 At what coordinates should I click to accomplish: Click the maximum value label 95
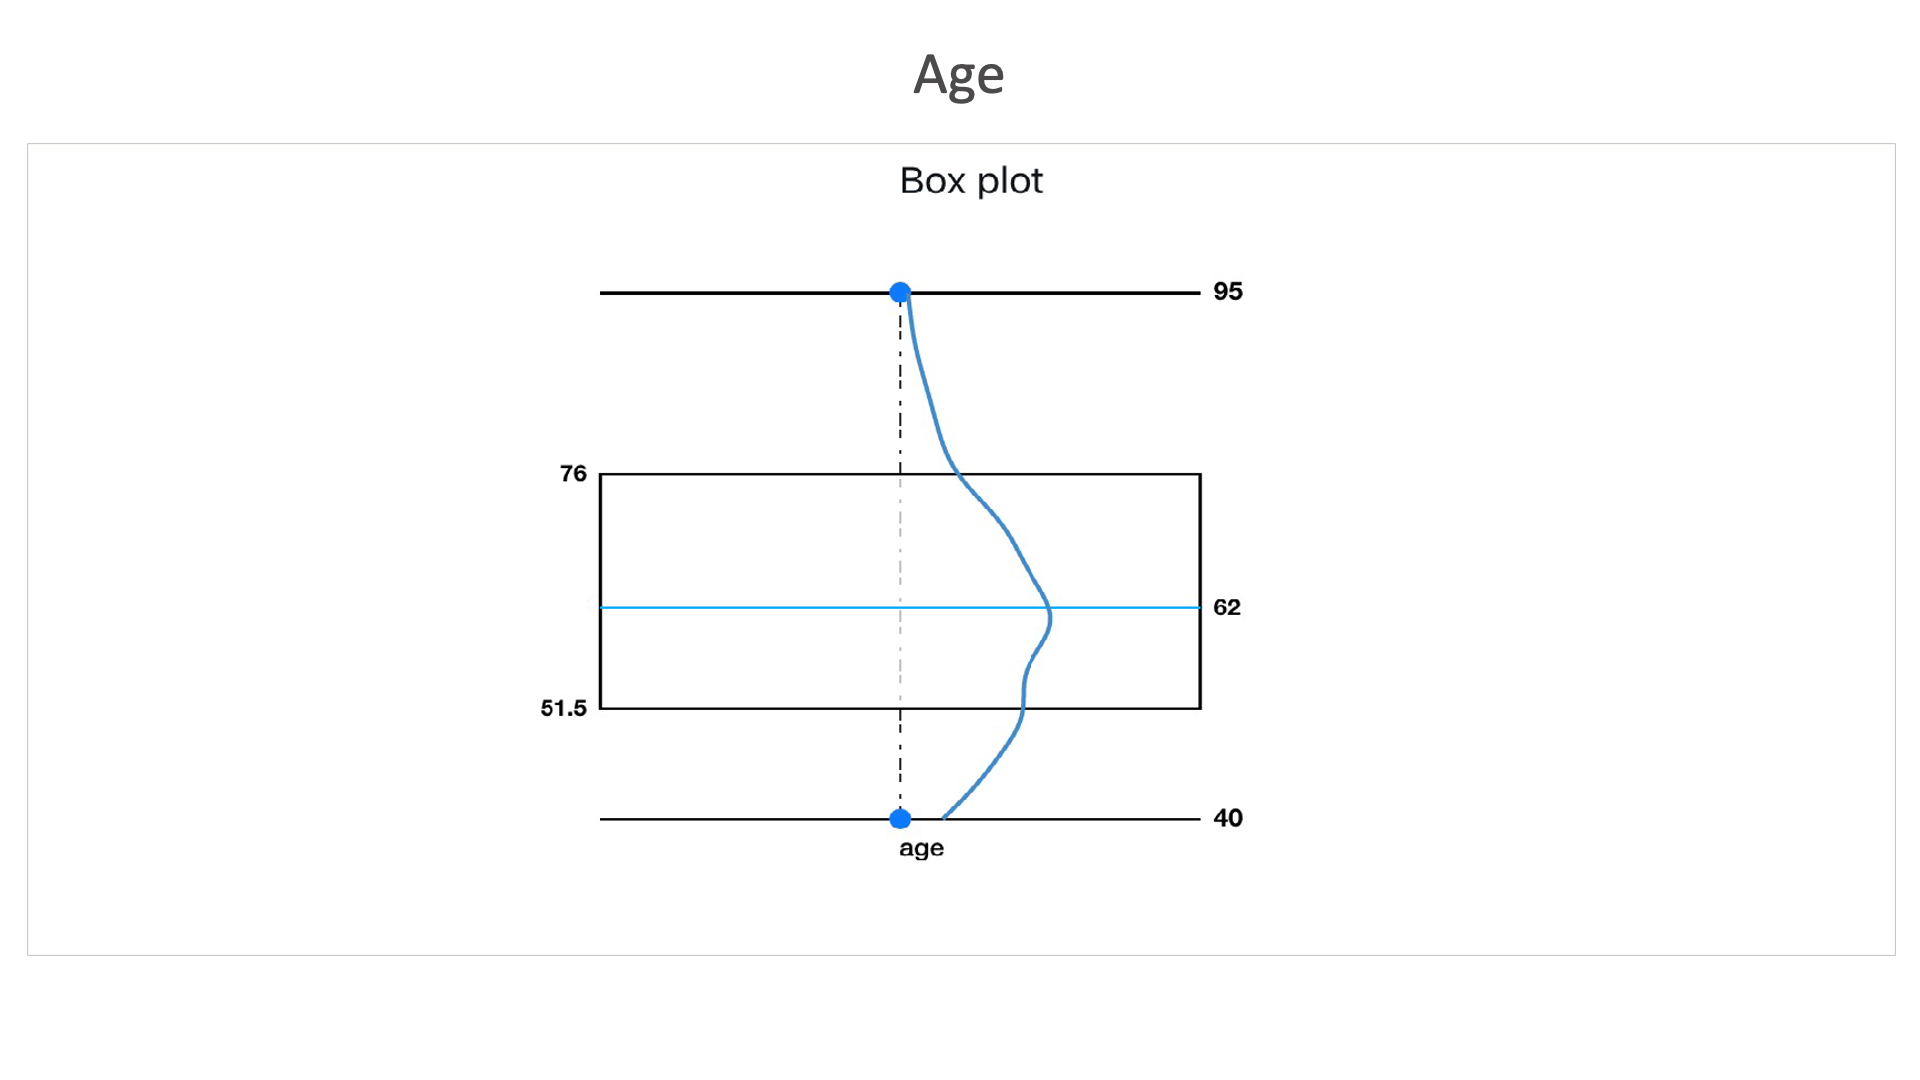click(1228, 291)
